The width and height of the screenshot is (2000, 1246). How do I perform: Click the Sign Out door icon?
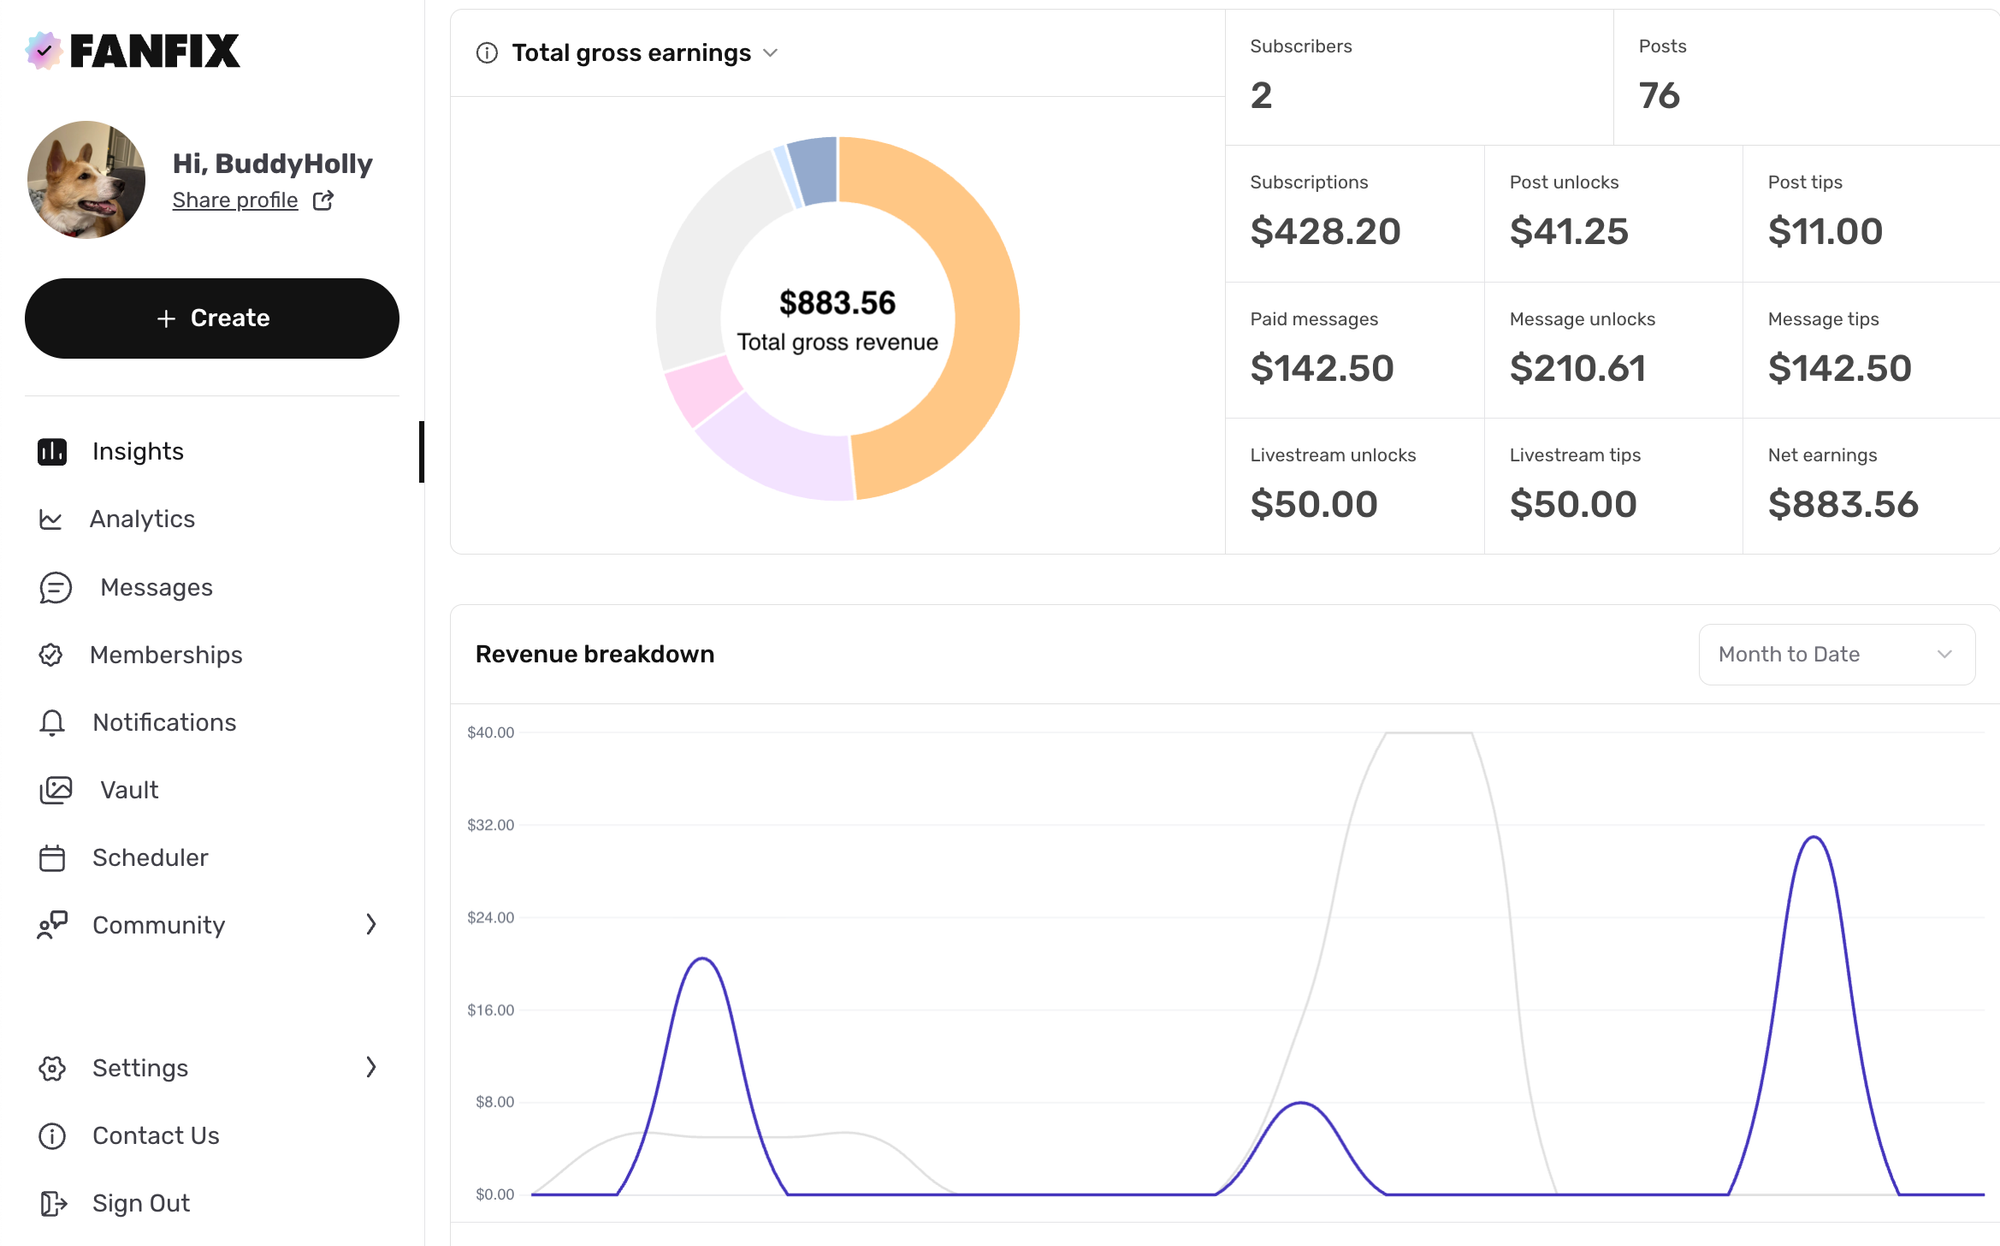53,1203
